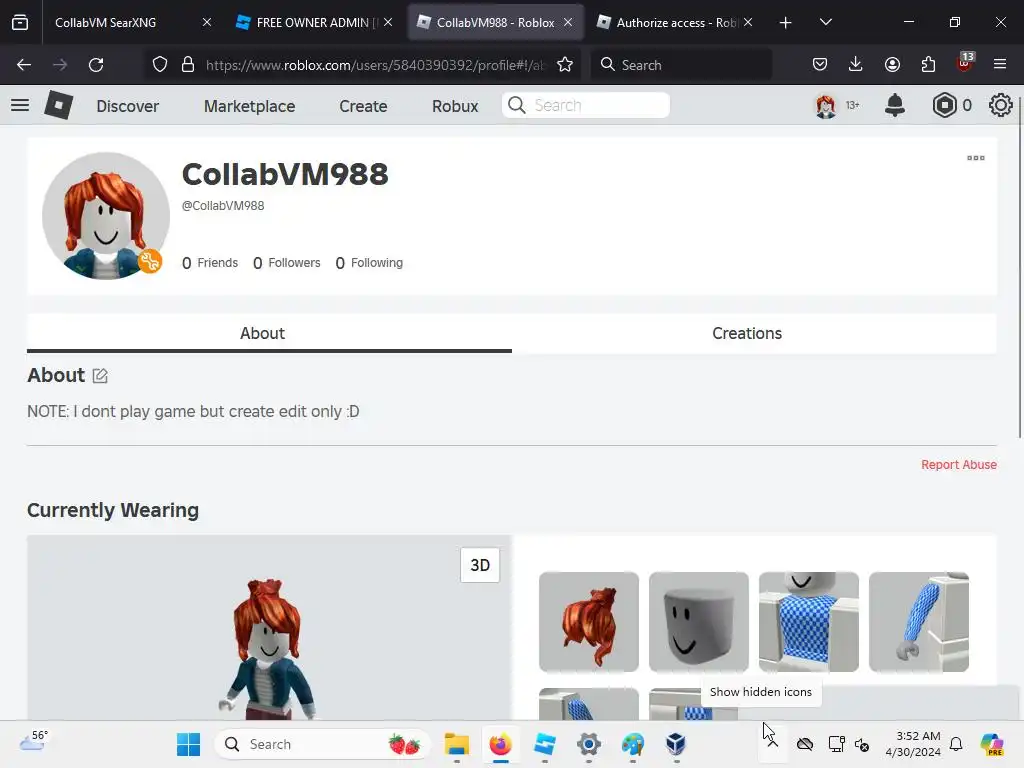The height and width of the screenshot is (768, 1024).
Task: Click the large profile avatar picture
Action: (x=106, y=216)
